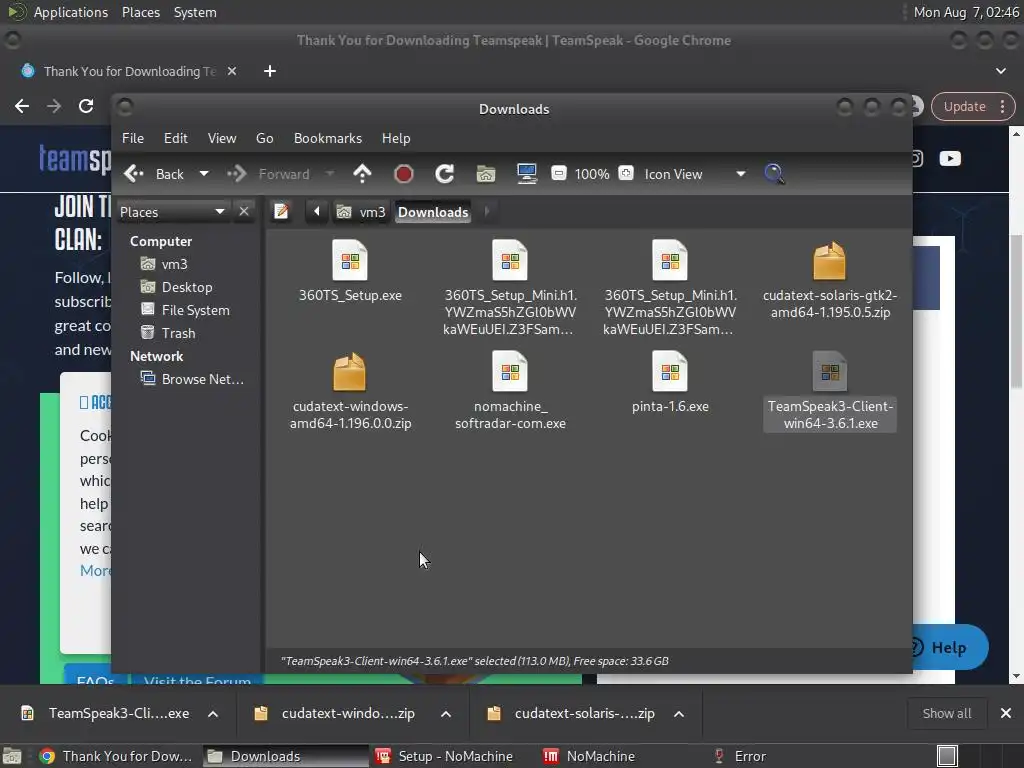The image size is (1024, 768).
Task: Click the red Stop loading icon
Action: [404, 174]
